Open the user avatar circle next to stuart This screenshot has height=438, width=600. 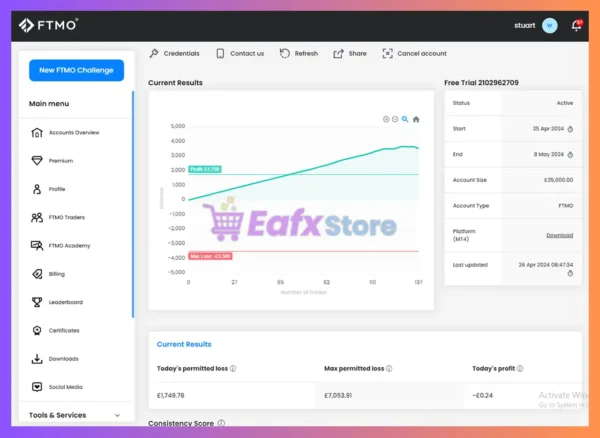click(x=549, y=26)
